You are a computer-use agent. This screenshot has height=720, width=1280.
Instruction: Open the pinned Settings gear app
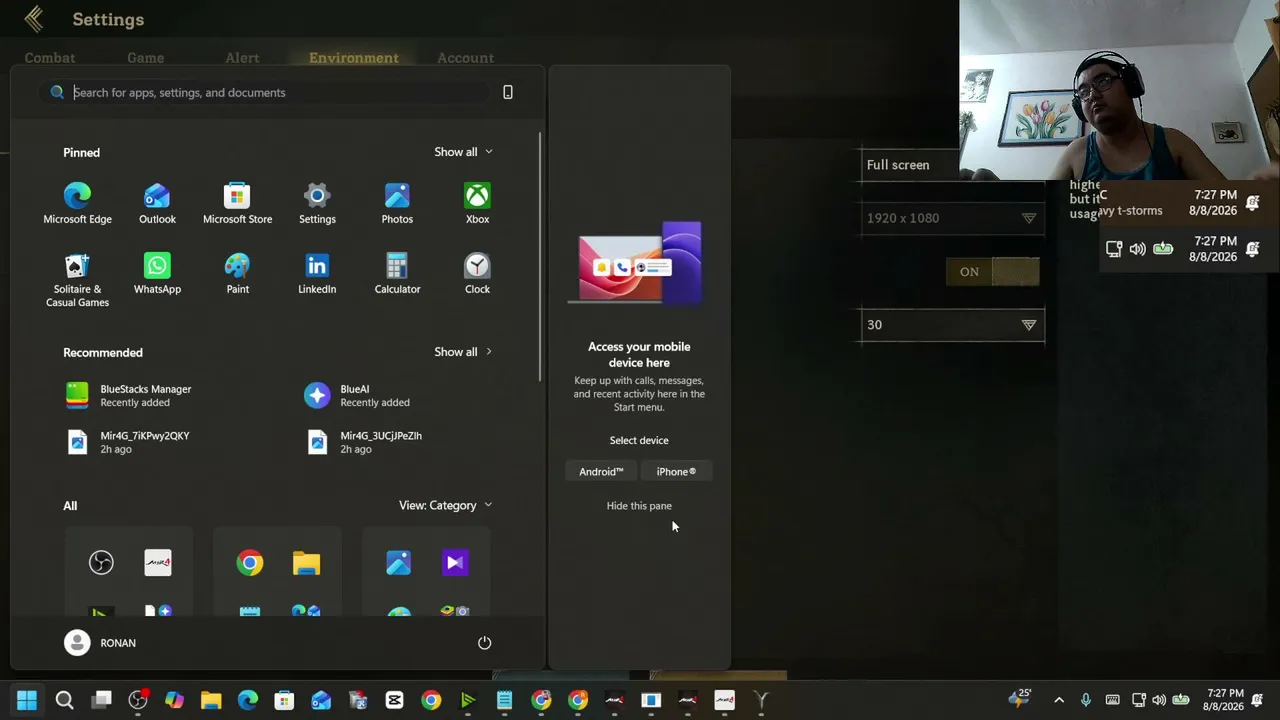tap(317, 203)
